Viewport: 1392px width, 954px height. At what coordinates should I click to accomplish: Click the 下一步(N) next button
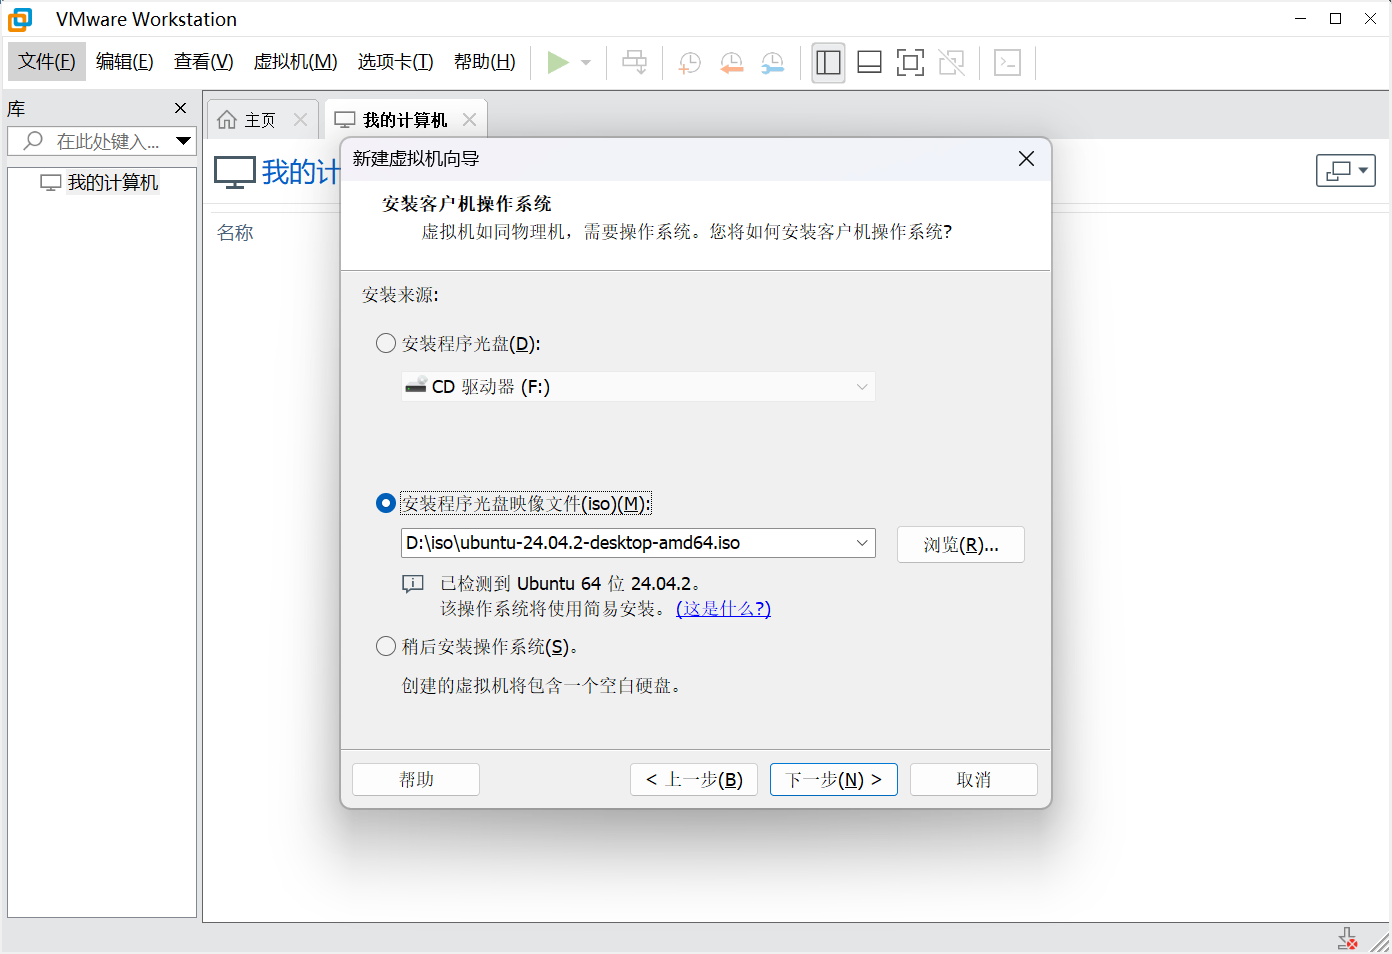(834, 779)
